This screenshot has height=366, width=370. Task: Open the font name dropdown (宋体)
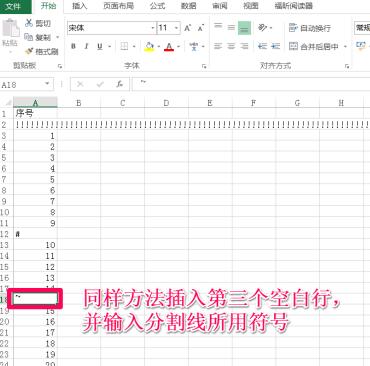153,28
